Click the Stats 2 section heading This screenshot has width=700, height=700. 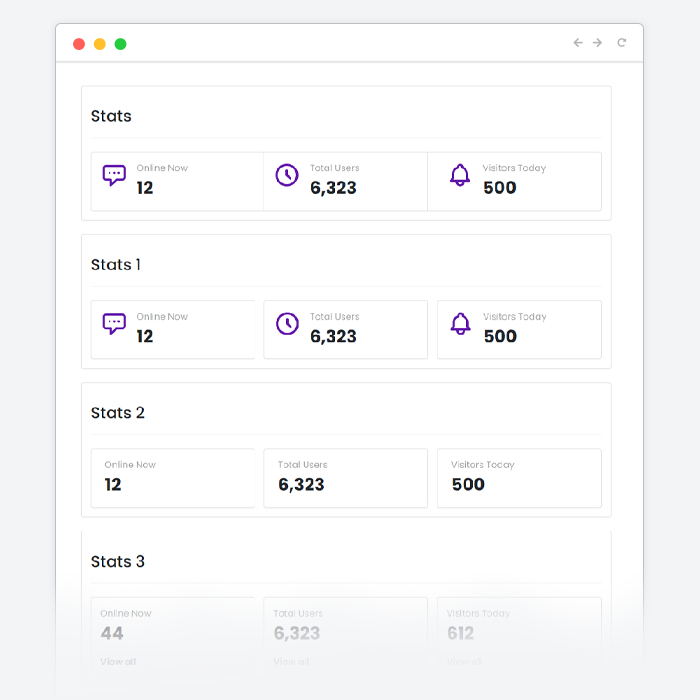click(x=118, y=413)
